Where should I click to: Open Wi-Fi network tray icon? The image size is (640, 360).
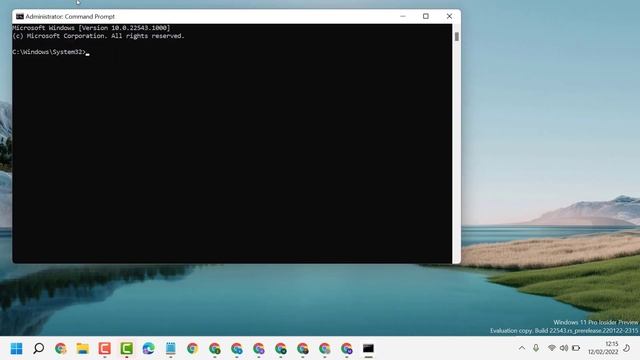pos(551,348)
